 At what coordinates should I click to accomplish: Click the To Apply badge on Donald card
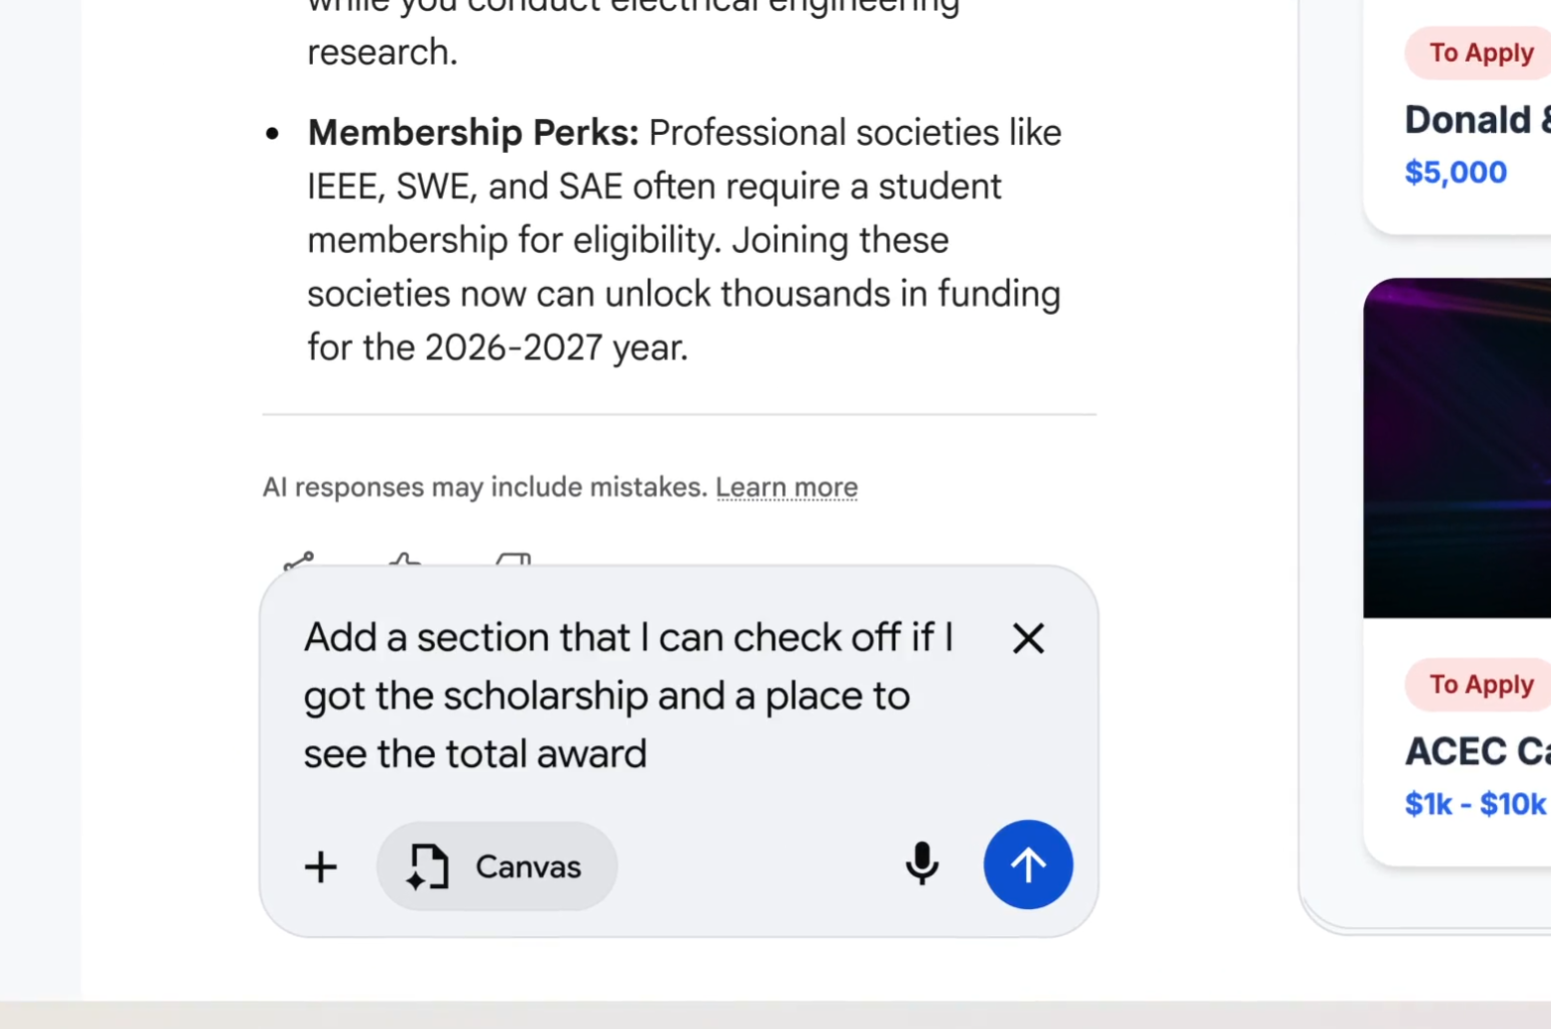(x=1480, y=53)
